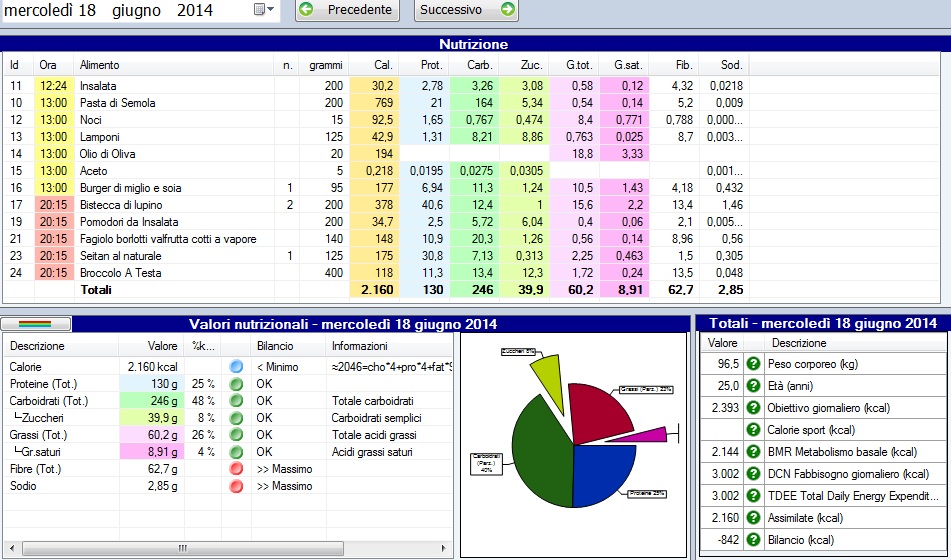Click the blue status indicator in Calorie row
Viewport: 951px width, 560px height.
[x=236, y=367]
